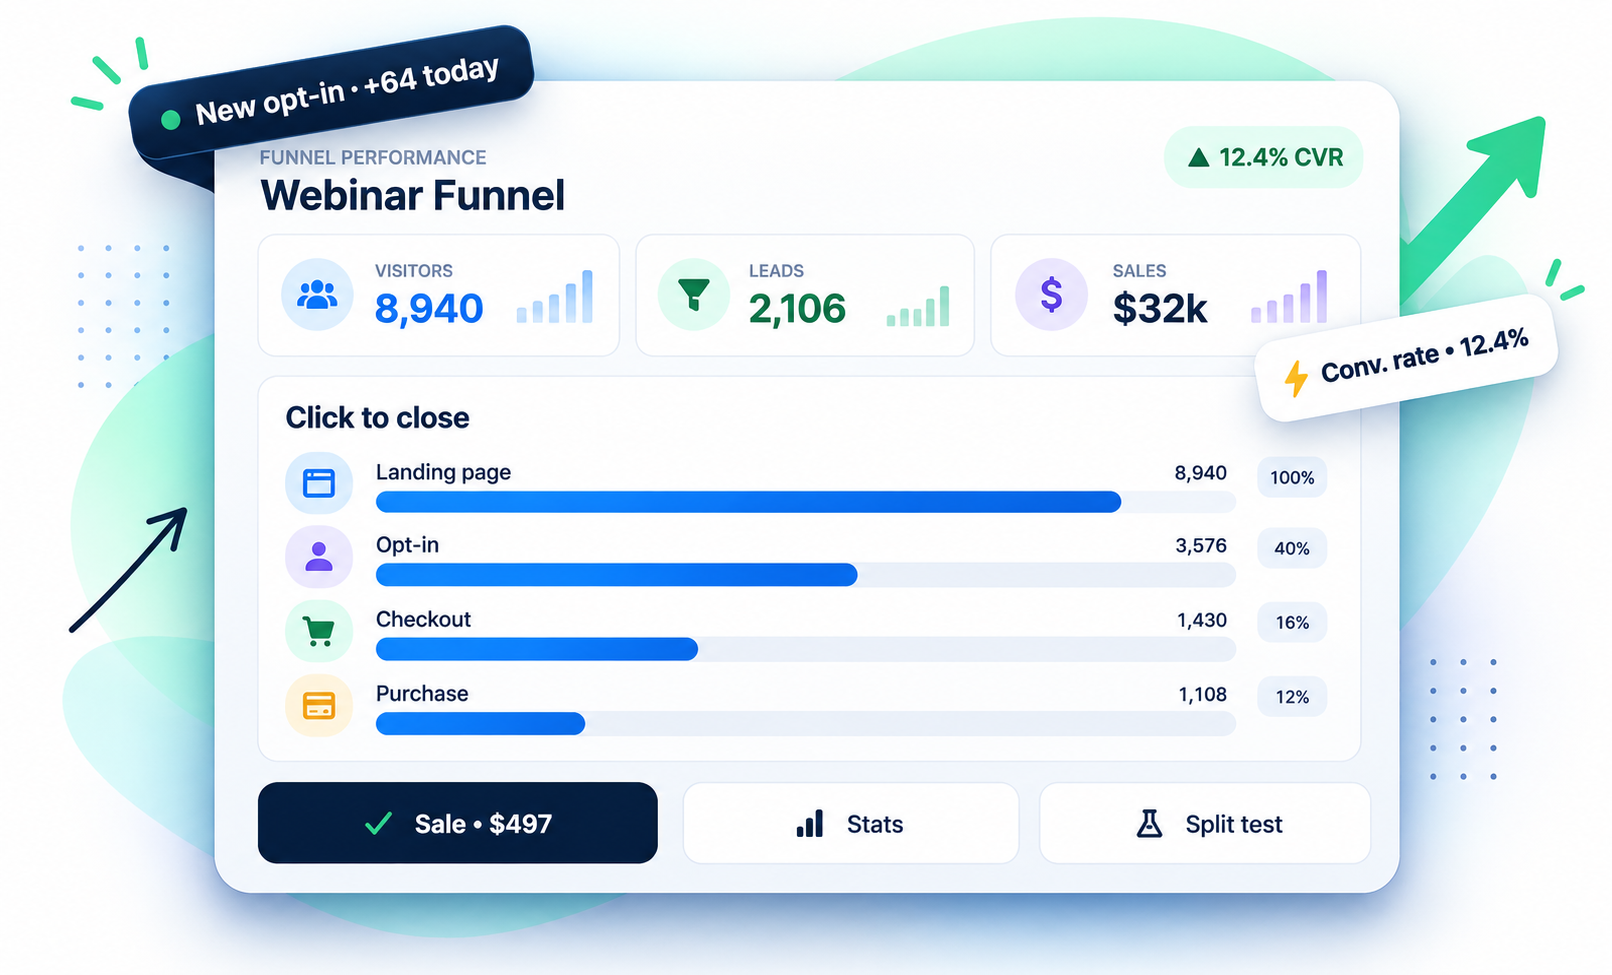Click the Sale • $497 button
This screenshot has height=975, width=1612.
458,823
